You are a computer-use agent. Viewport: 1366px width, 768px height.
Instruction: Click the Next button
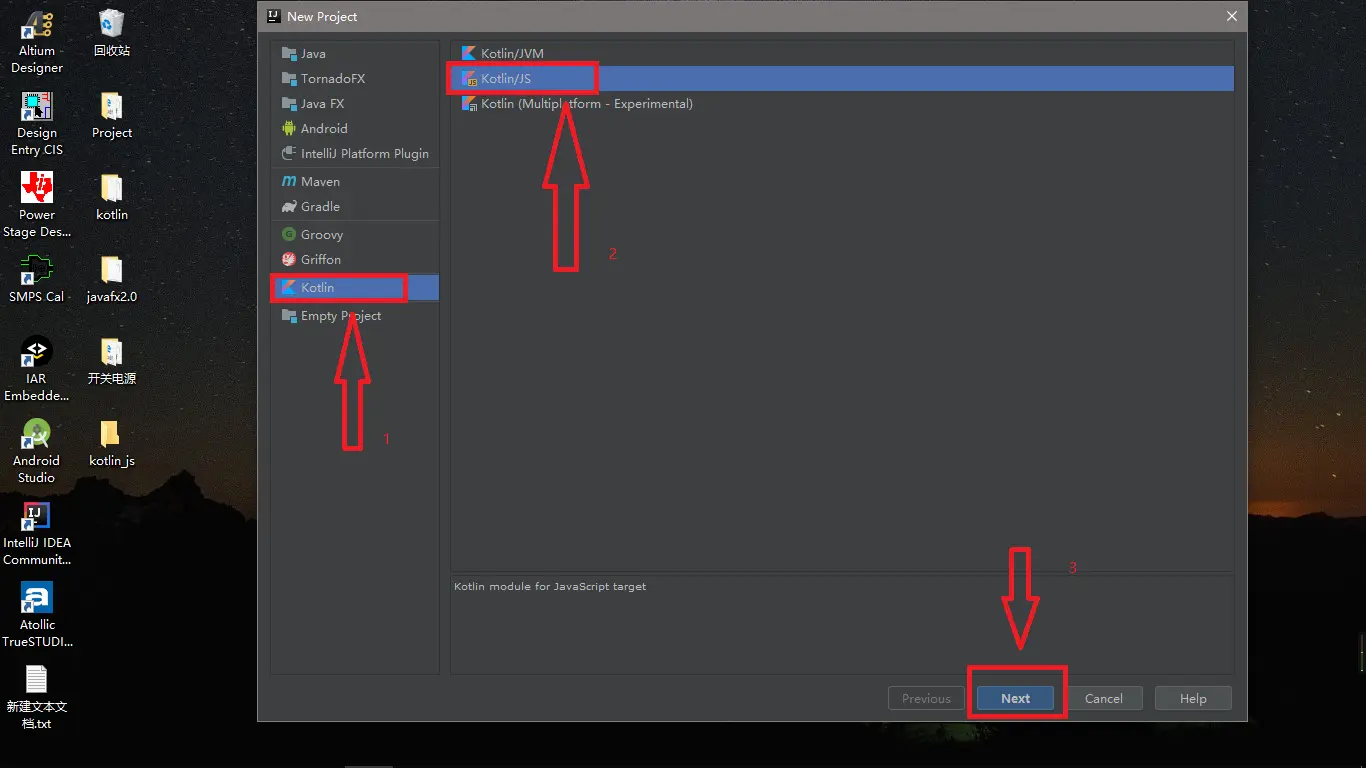pyautogui.click(x=1015, y=698)
